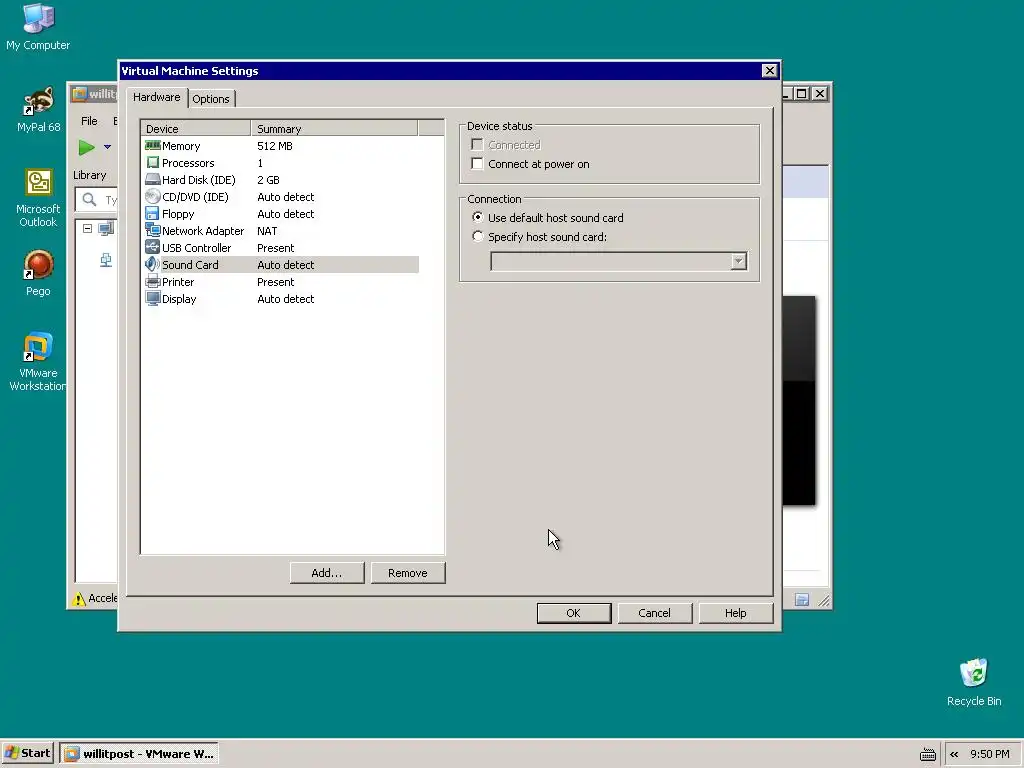Click the Help button
Image resolution: width=1024 pixels, height=768 pixels.
(x=735, y=613)
